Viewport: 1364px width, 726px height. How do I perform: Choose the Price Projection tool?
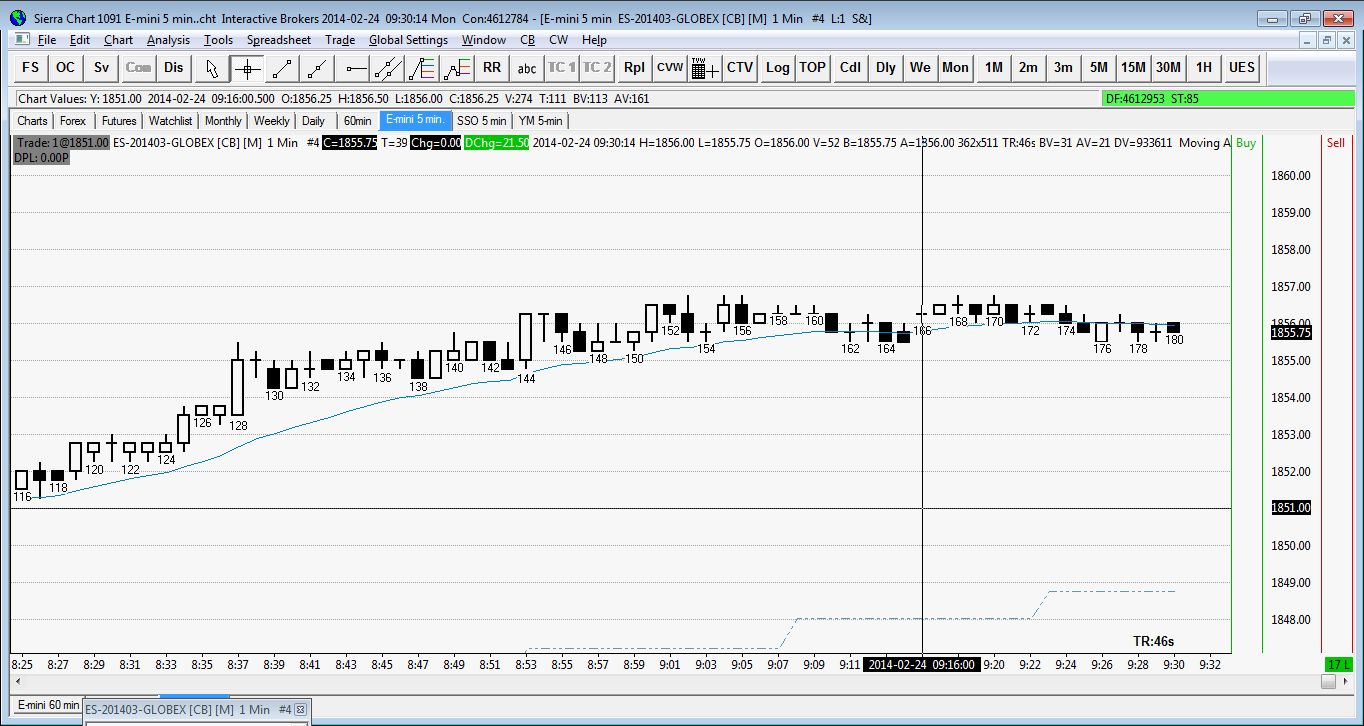[x=457, y=68]
